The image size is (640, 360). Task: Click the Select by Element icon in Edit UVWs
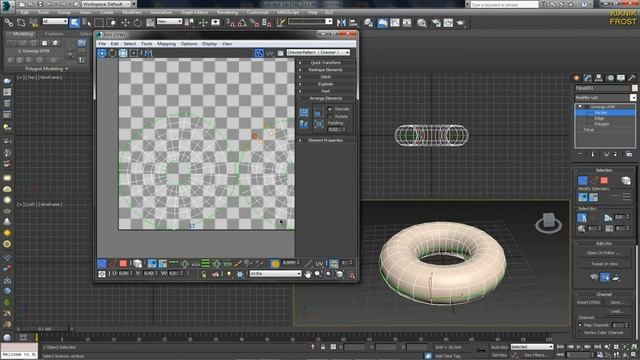point(138,263)
